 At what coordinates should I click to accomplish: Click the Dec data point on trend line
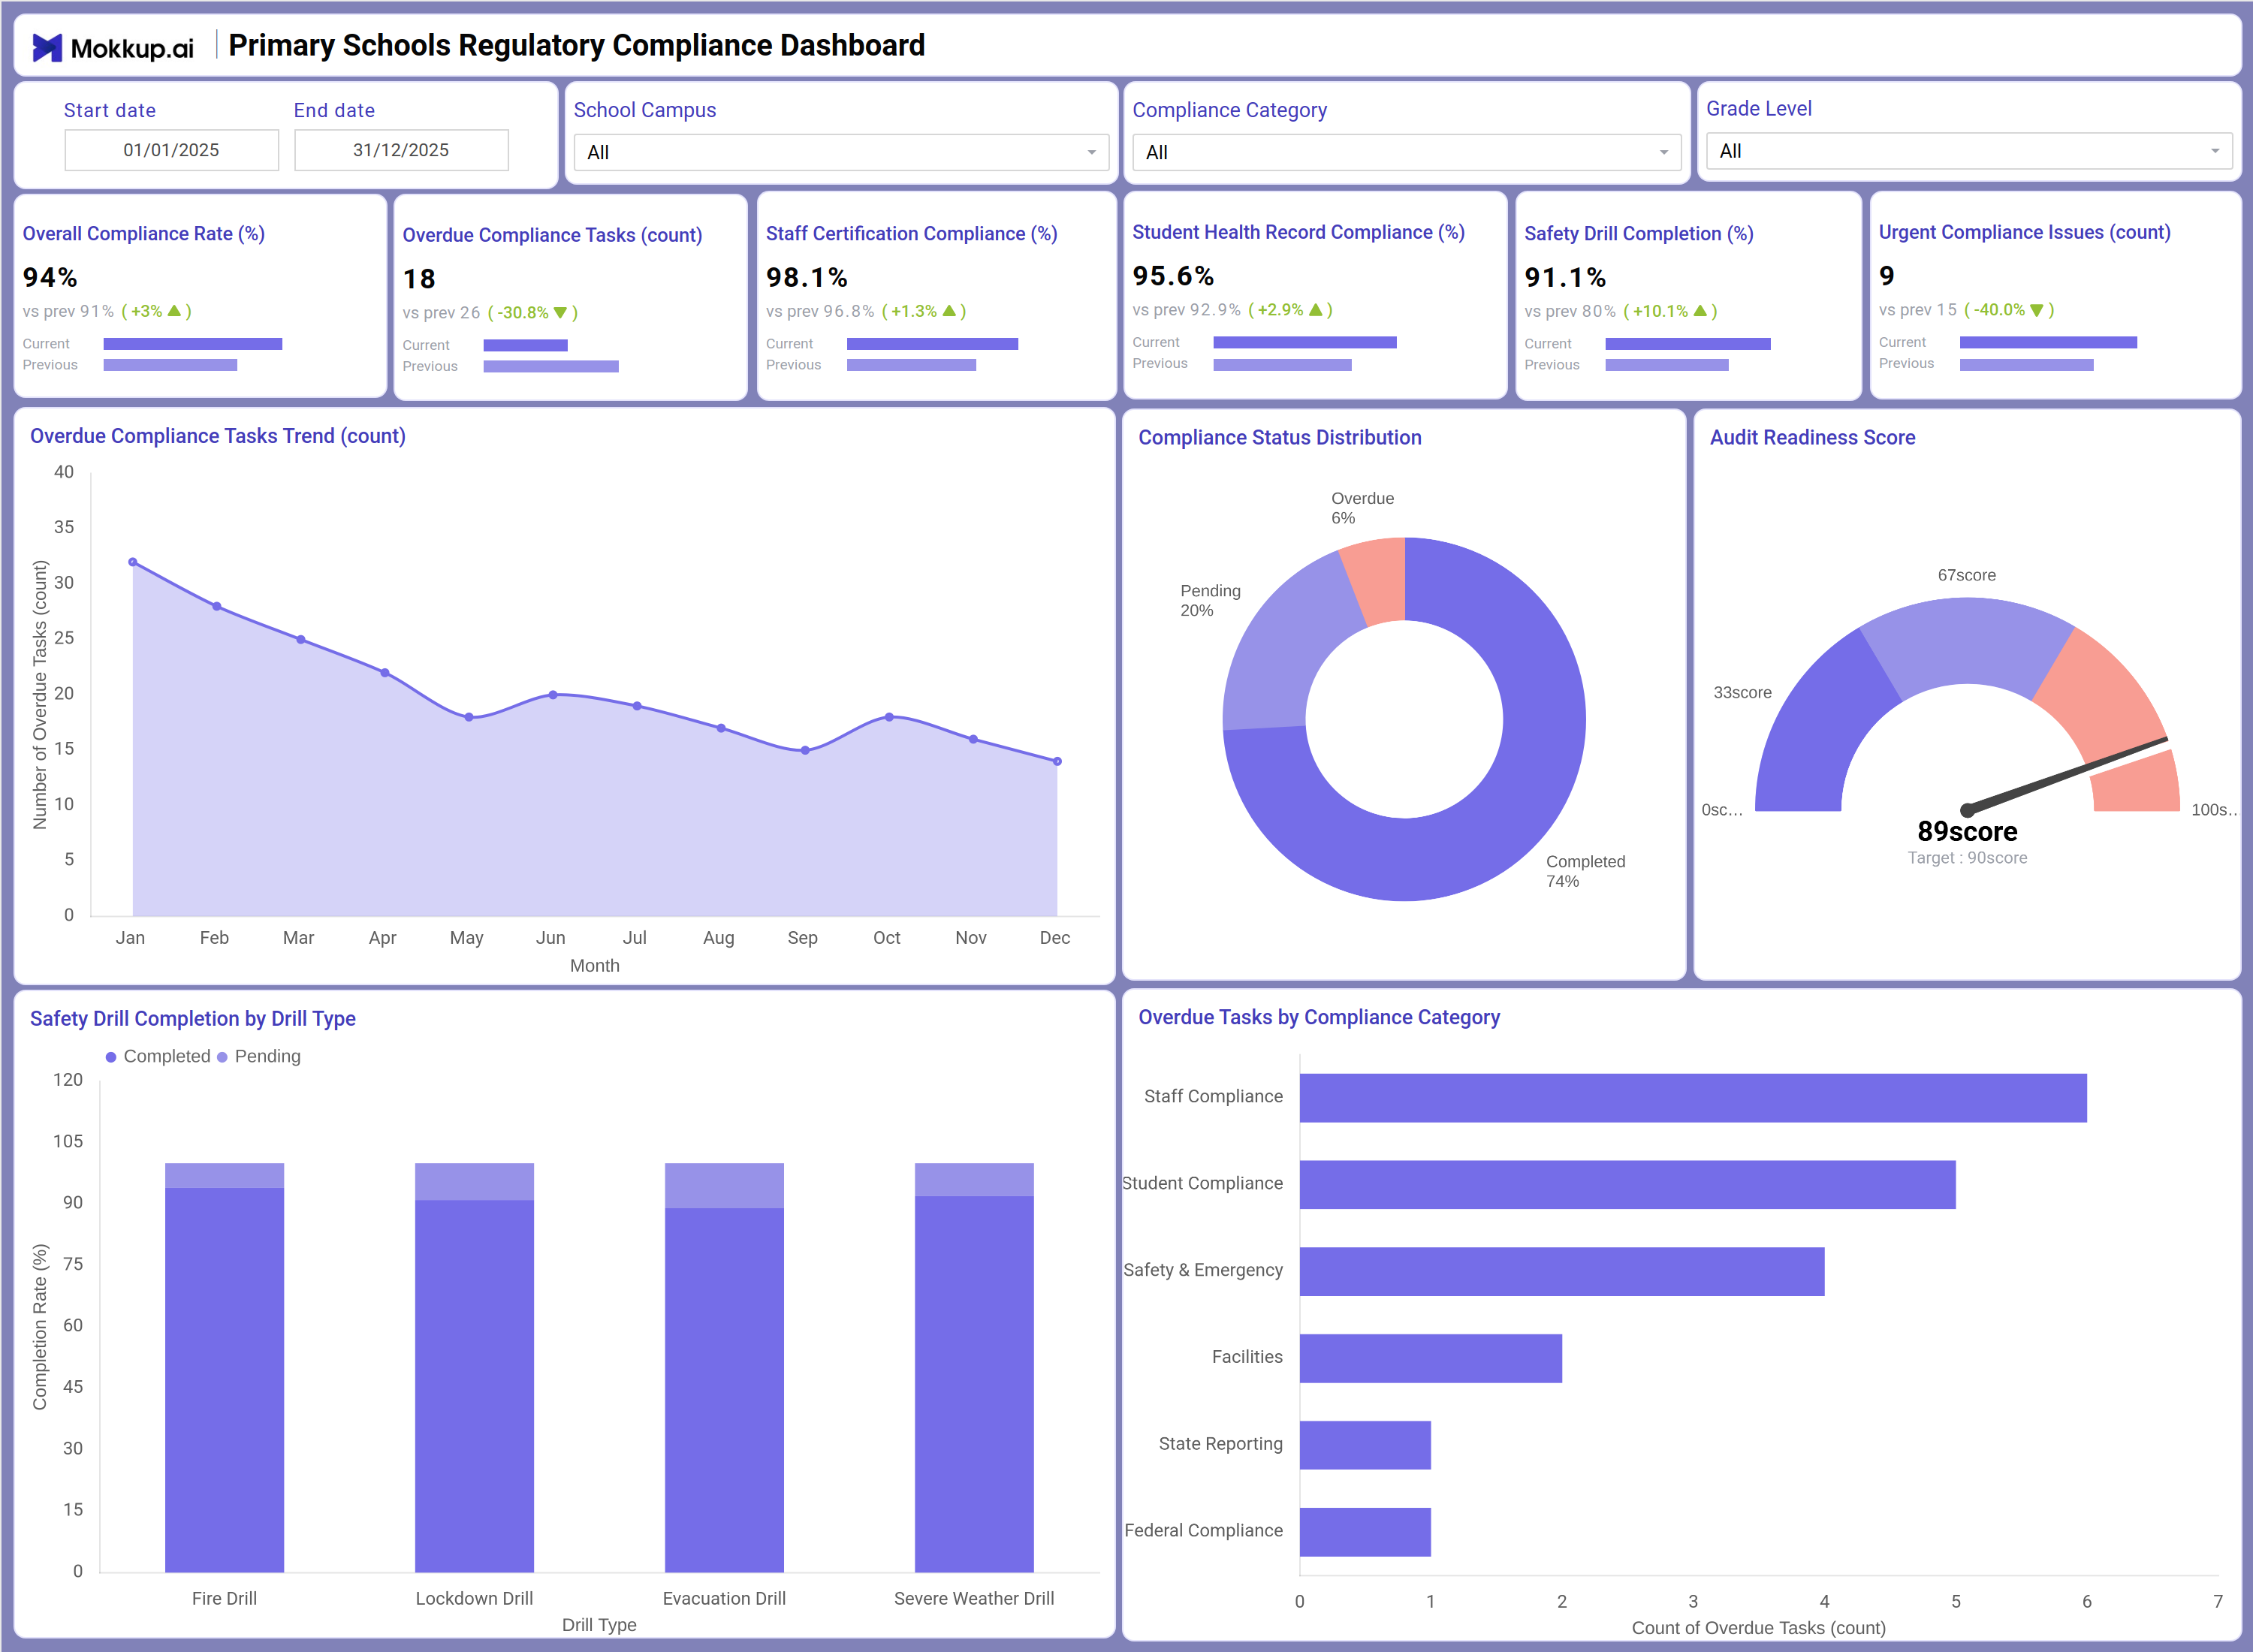coord(1057,761)
